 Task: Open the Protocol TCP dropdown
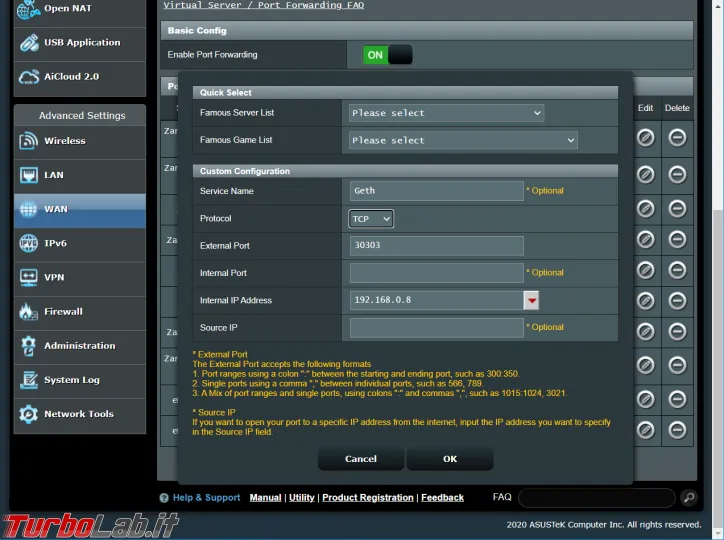coord(371,218)
